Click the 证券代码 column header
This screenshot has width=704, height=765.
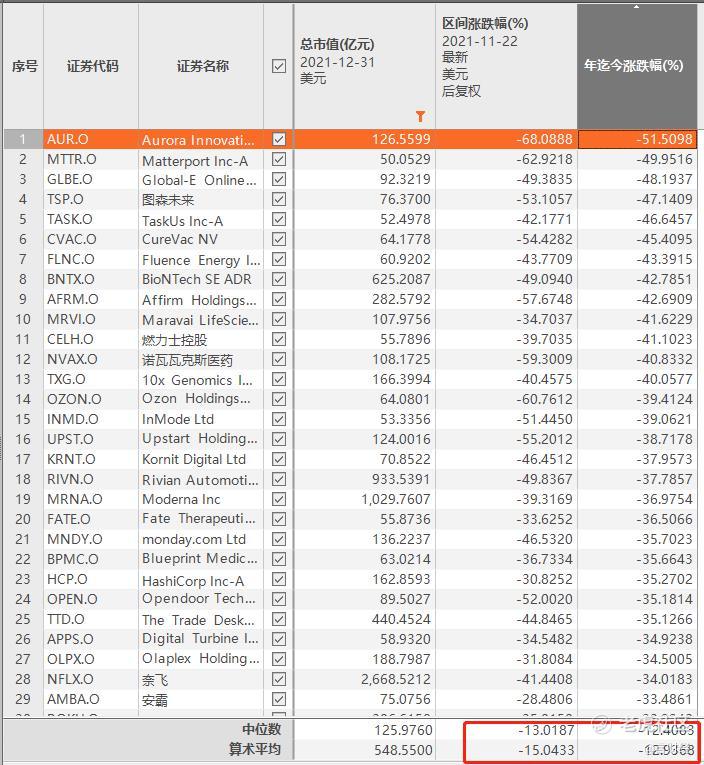(x=91, y=66)
